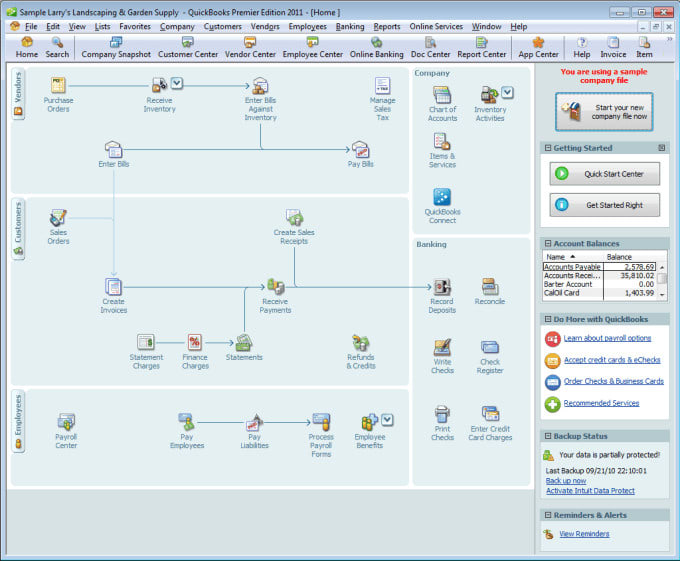Open Statement Charges

coord(146,342)
